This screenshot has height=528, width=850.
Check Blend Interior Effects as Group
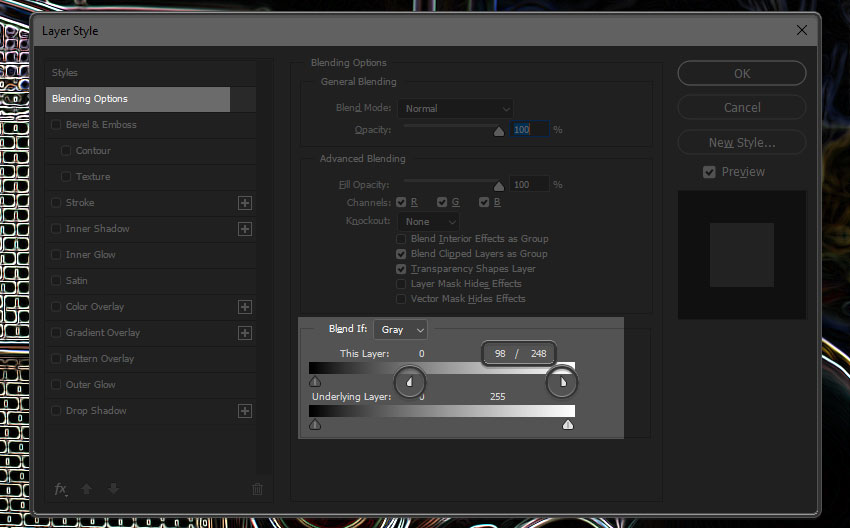(x=401, y=239)
